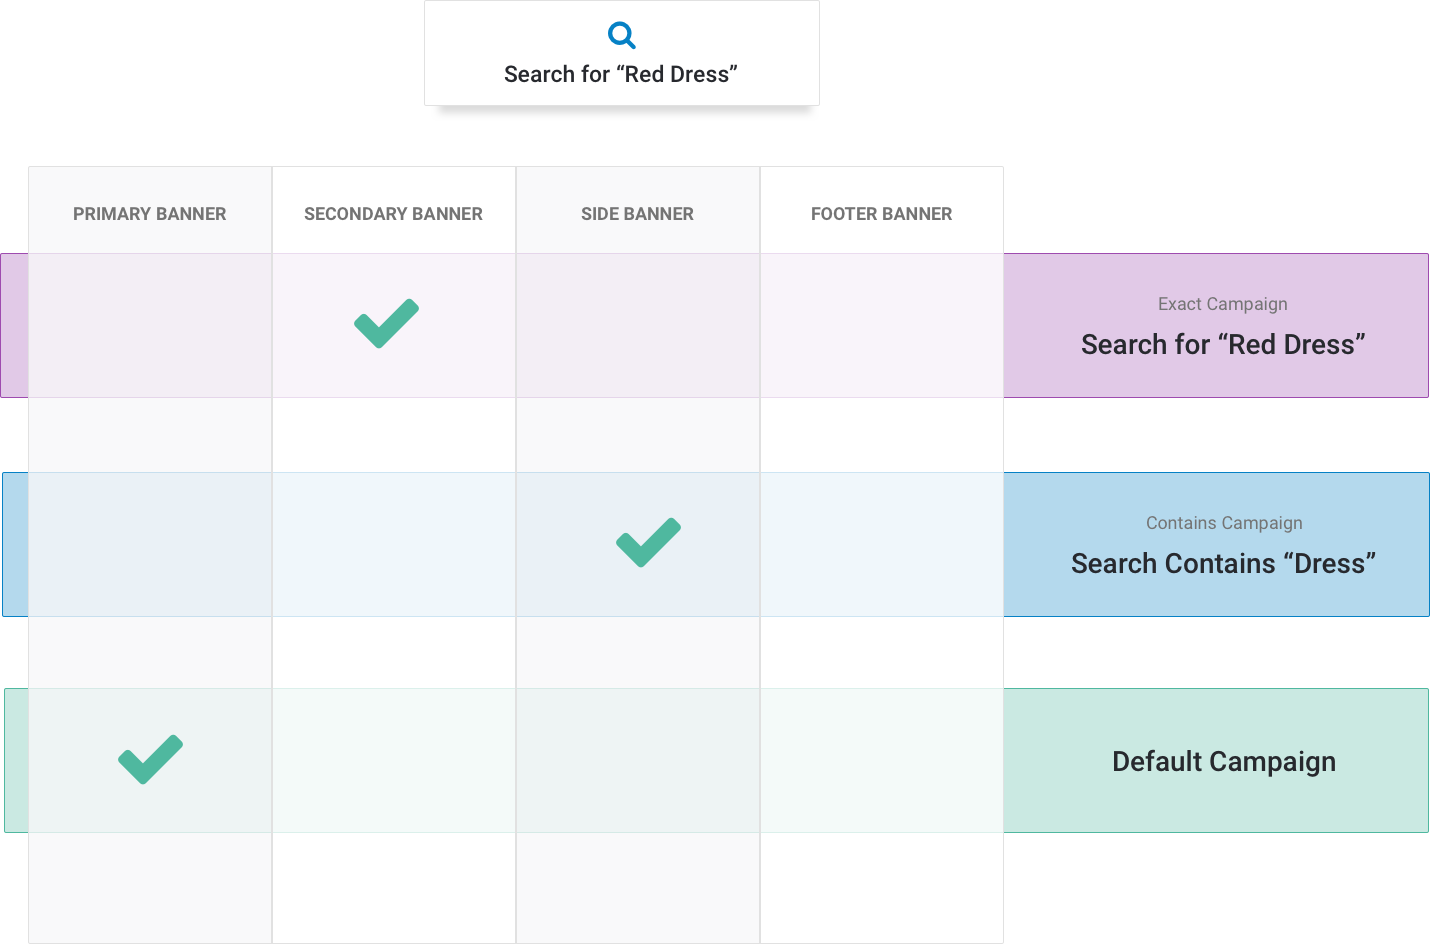Toggle the Side Banner checkmark in Contains Campaign row

pos(648,543)
